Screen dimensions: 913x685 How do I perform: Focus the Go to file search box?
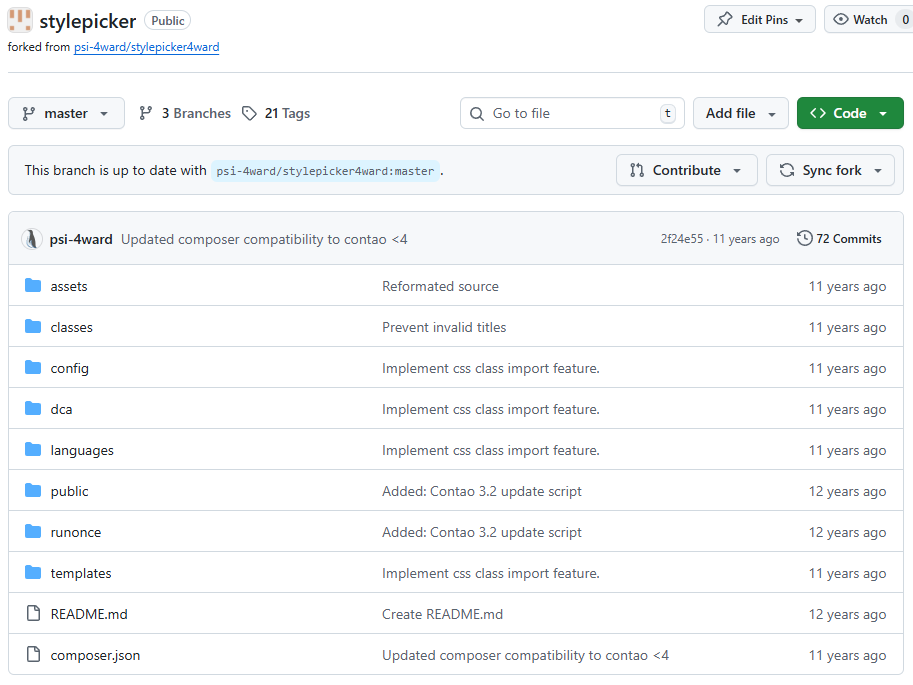coord(570,113)
